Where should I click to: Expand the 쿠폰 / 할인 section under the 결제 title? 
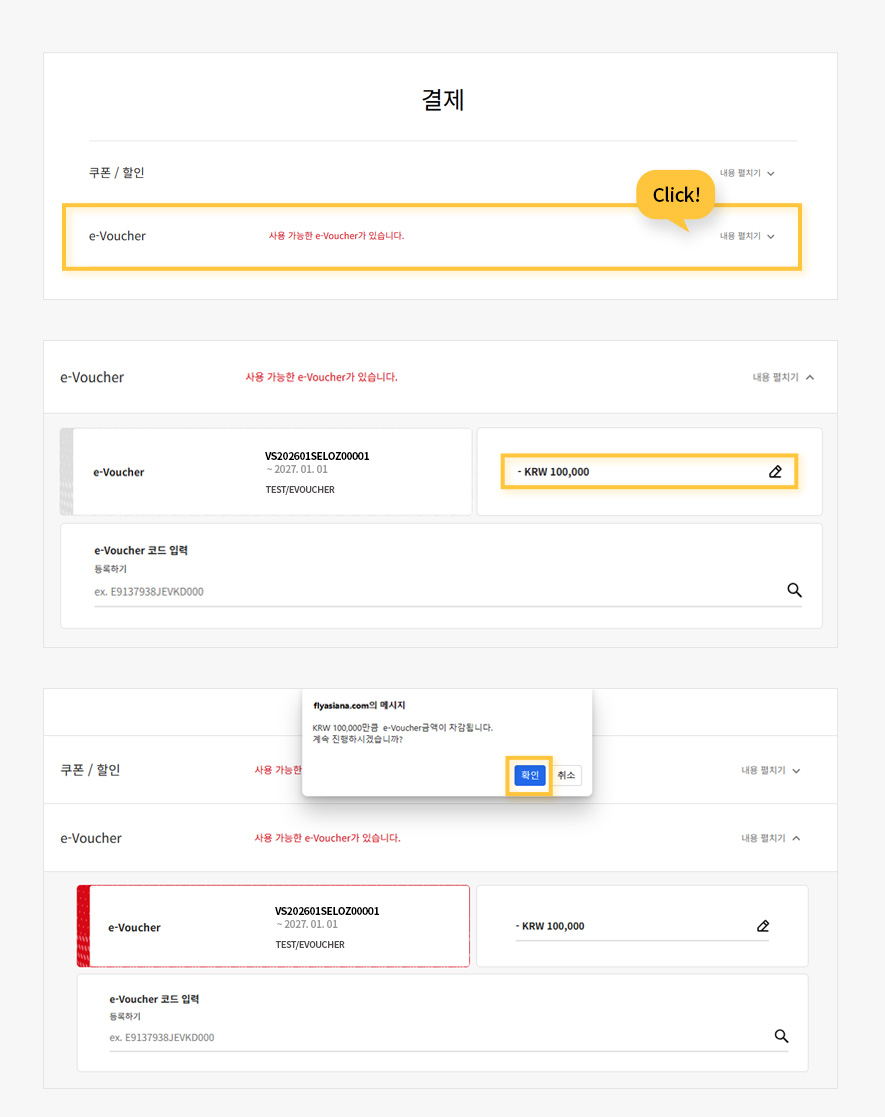point(747,173)
